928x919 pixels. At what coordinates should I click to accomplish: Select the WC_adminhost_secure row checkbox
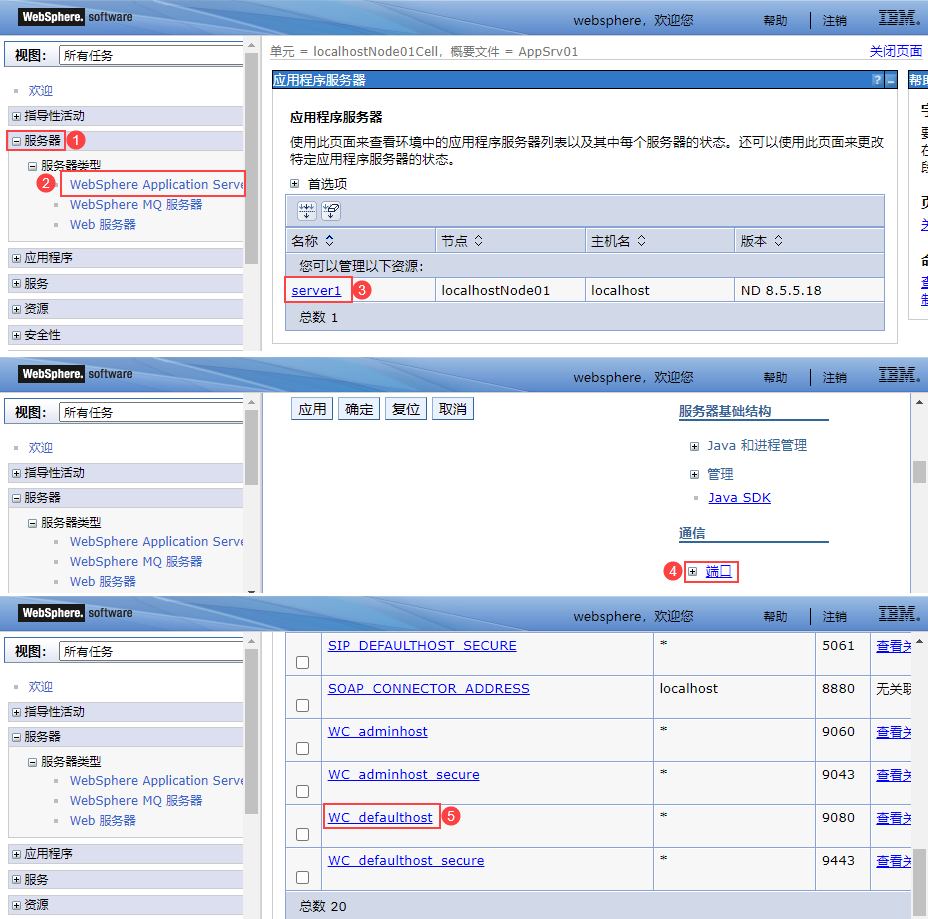click(x=302, y=791)
